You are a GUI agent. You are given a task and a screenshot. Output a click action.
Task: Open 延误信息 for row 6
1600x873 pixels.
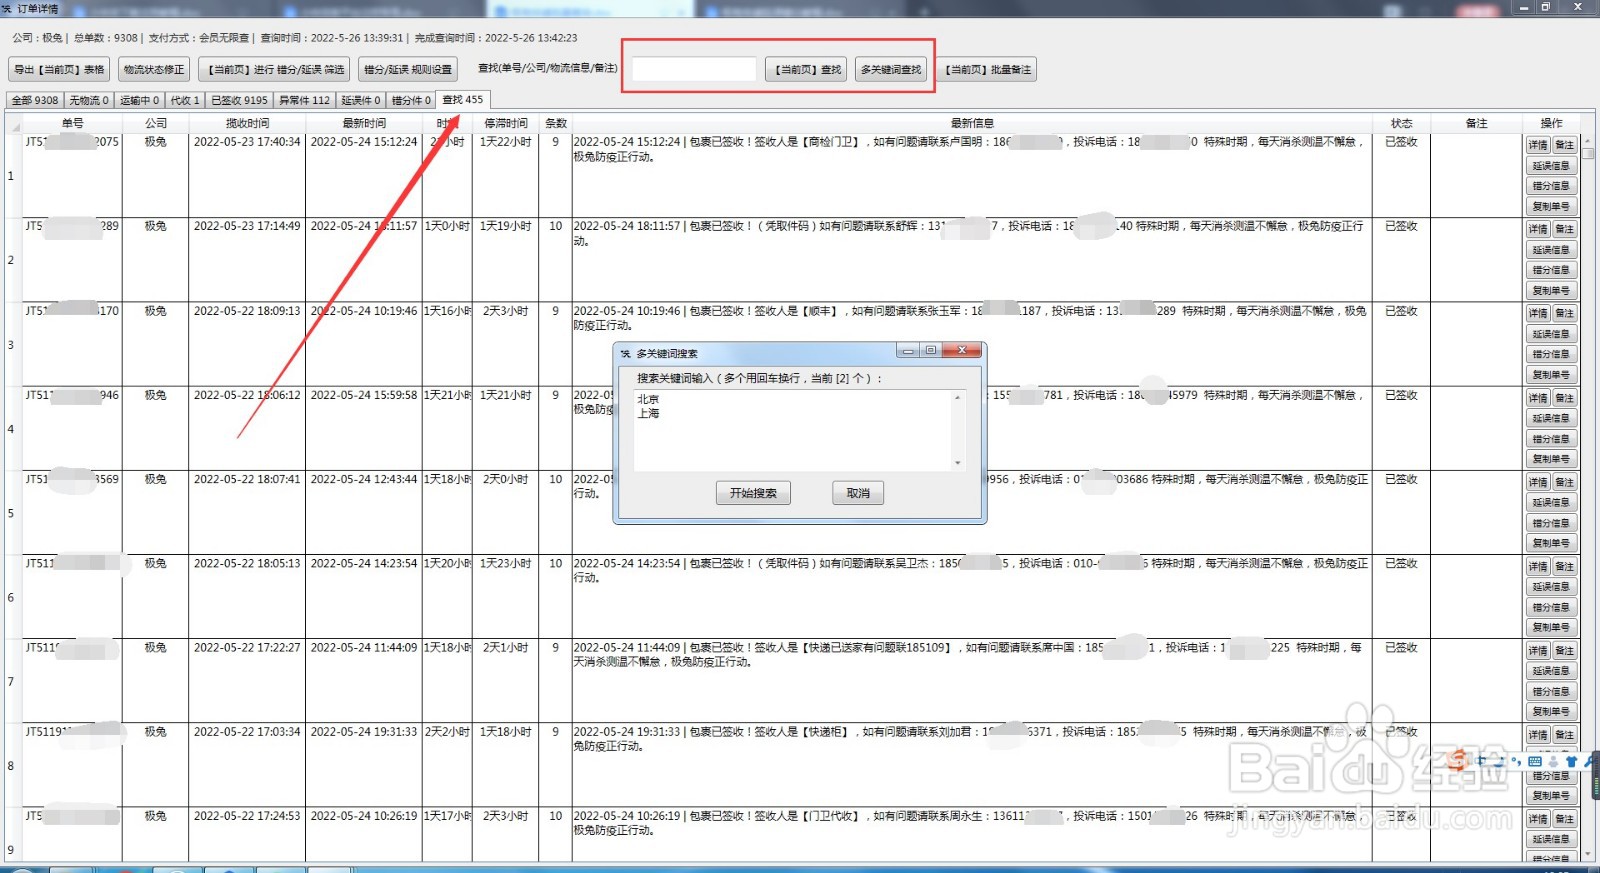[x=1551, y=587]
